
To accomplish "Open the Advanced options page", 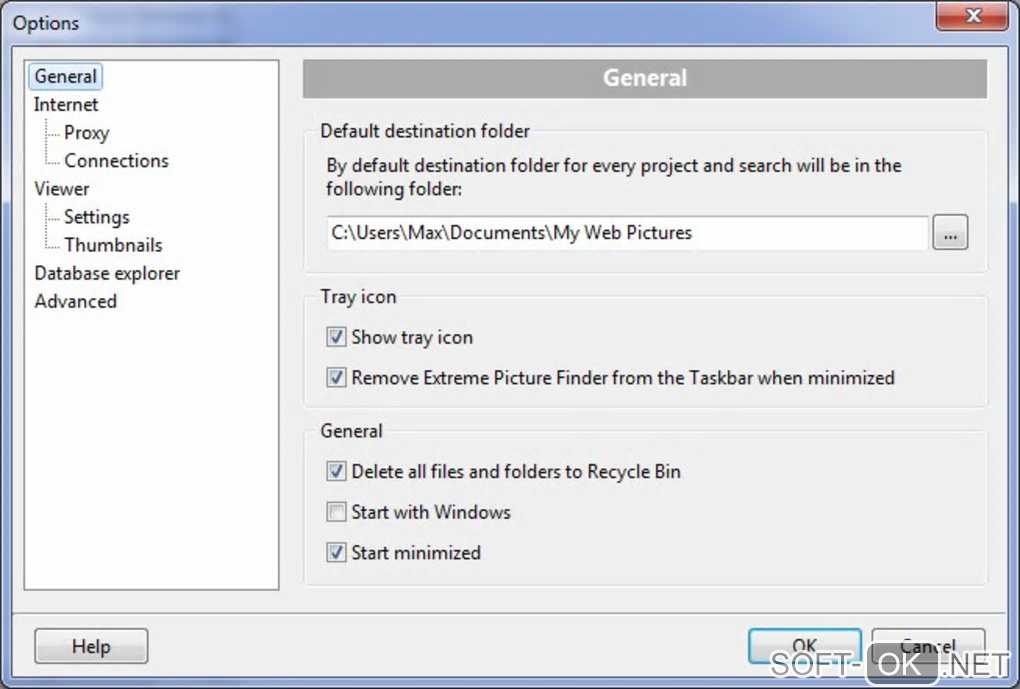I will [76, 302].
